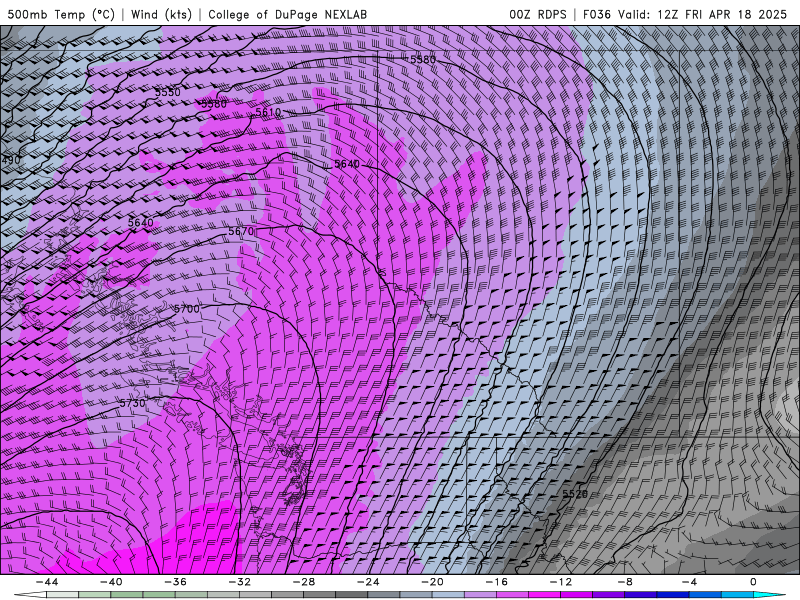This screenshot has width=800, height=600.
Task: Click the -40 colorbar tick label
Action: click(x=111, y=582)
